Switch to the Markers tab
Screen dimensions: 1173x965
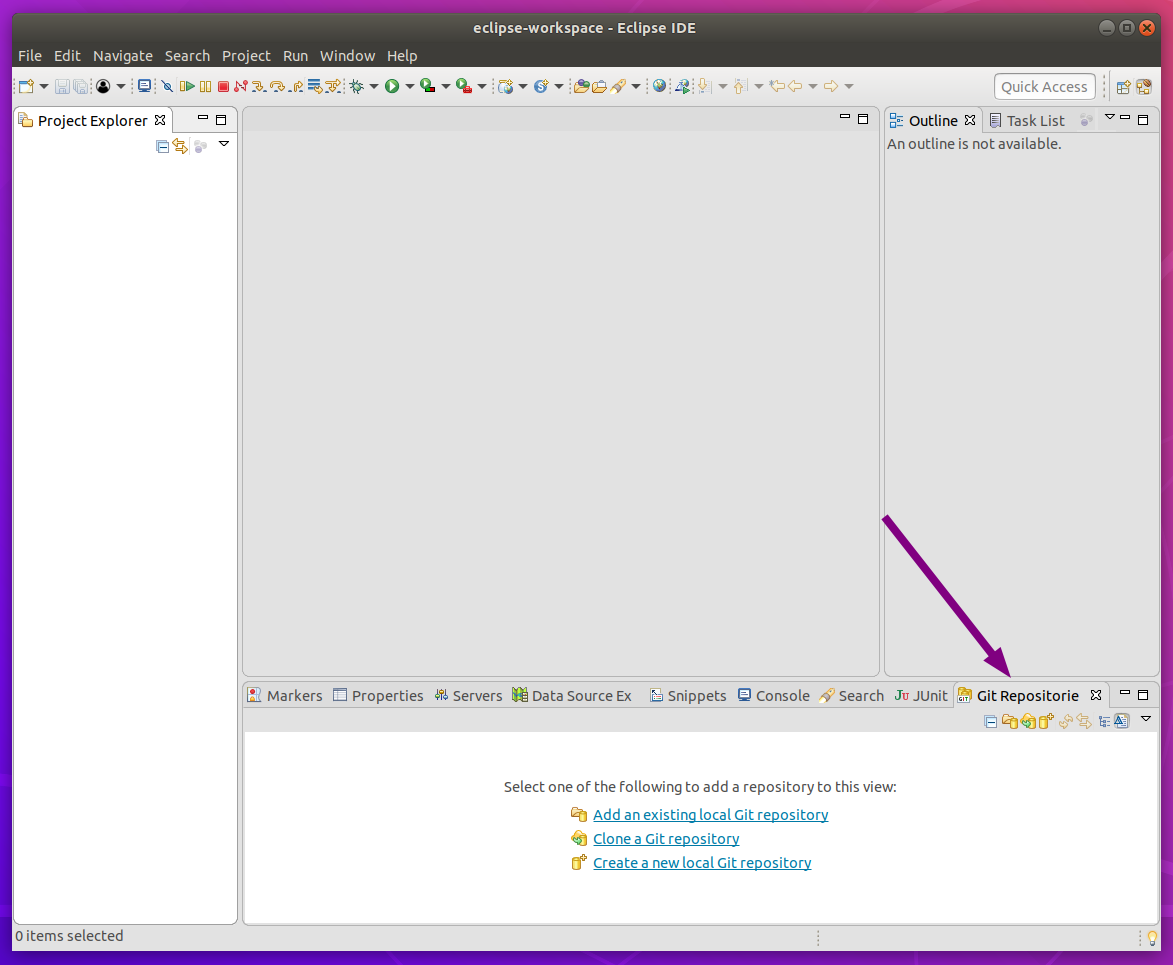[x=285, y=696]
